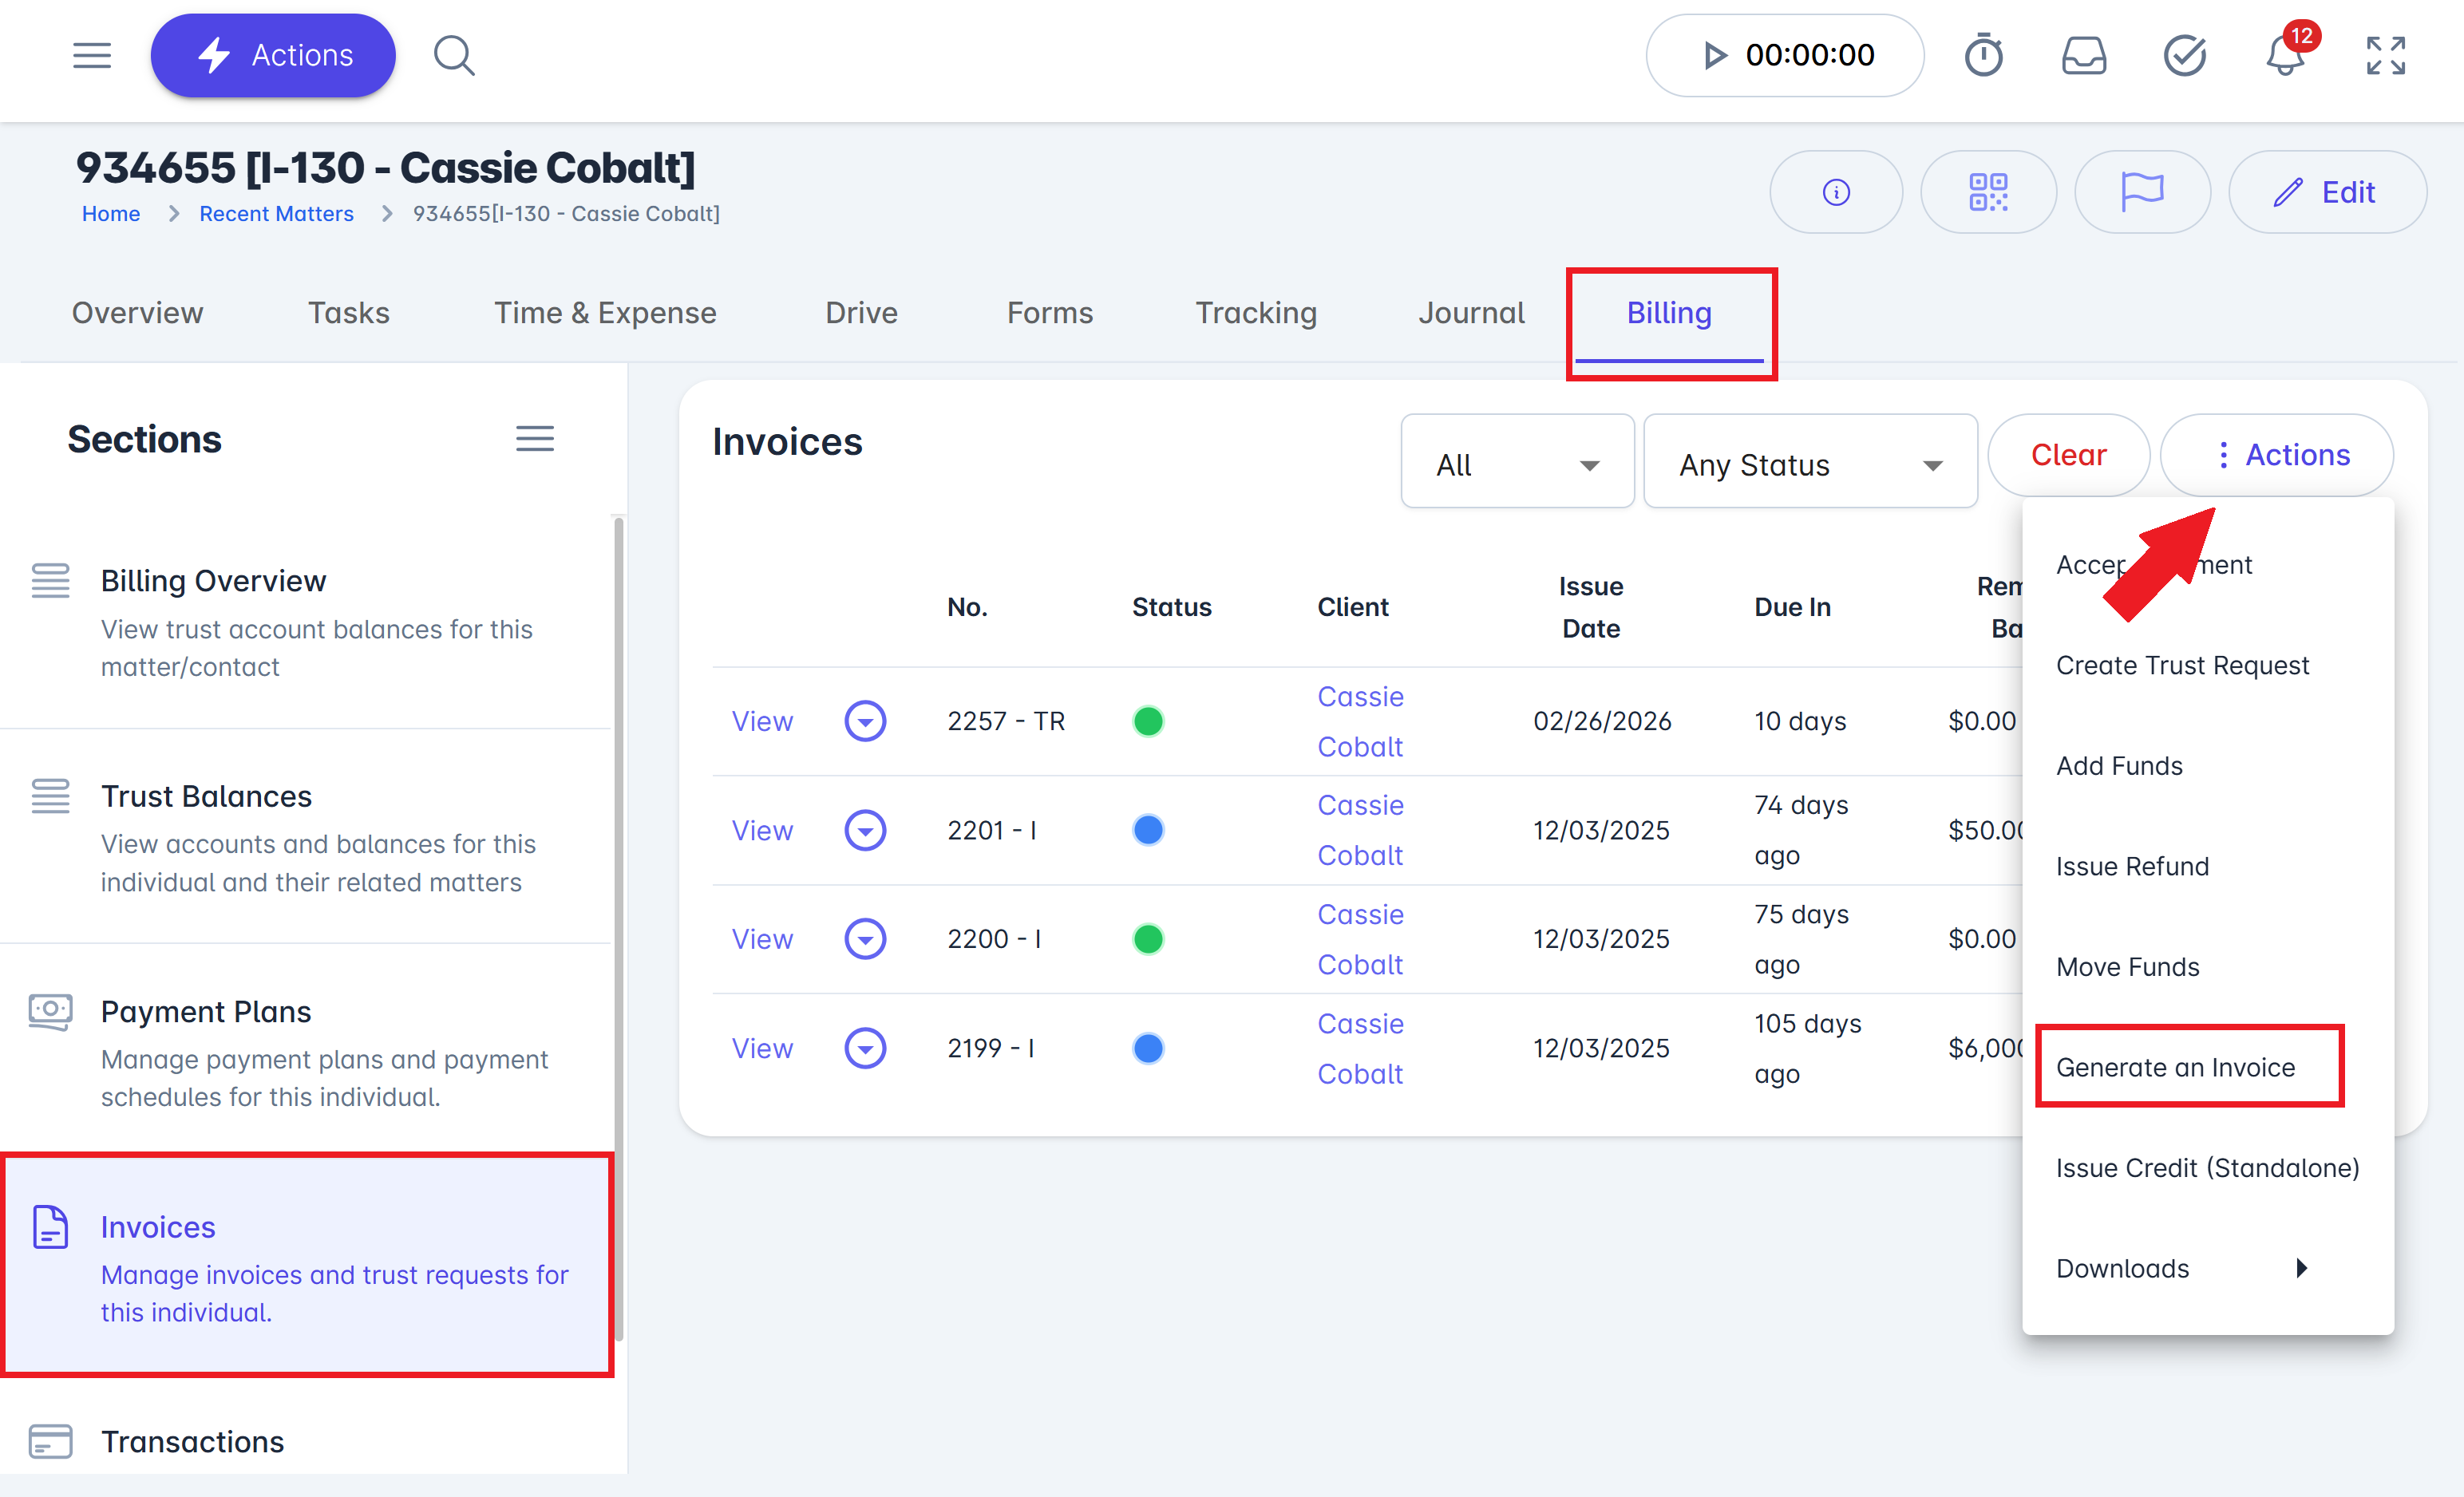
Task: View invoice 2199 - I
Action: point(762,1048)
